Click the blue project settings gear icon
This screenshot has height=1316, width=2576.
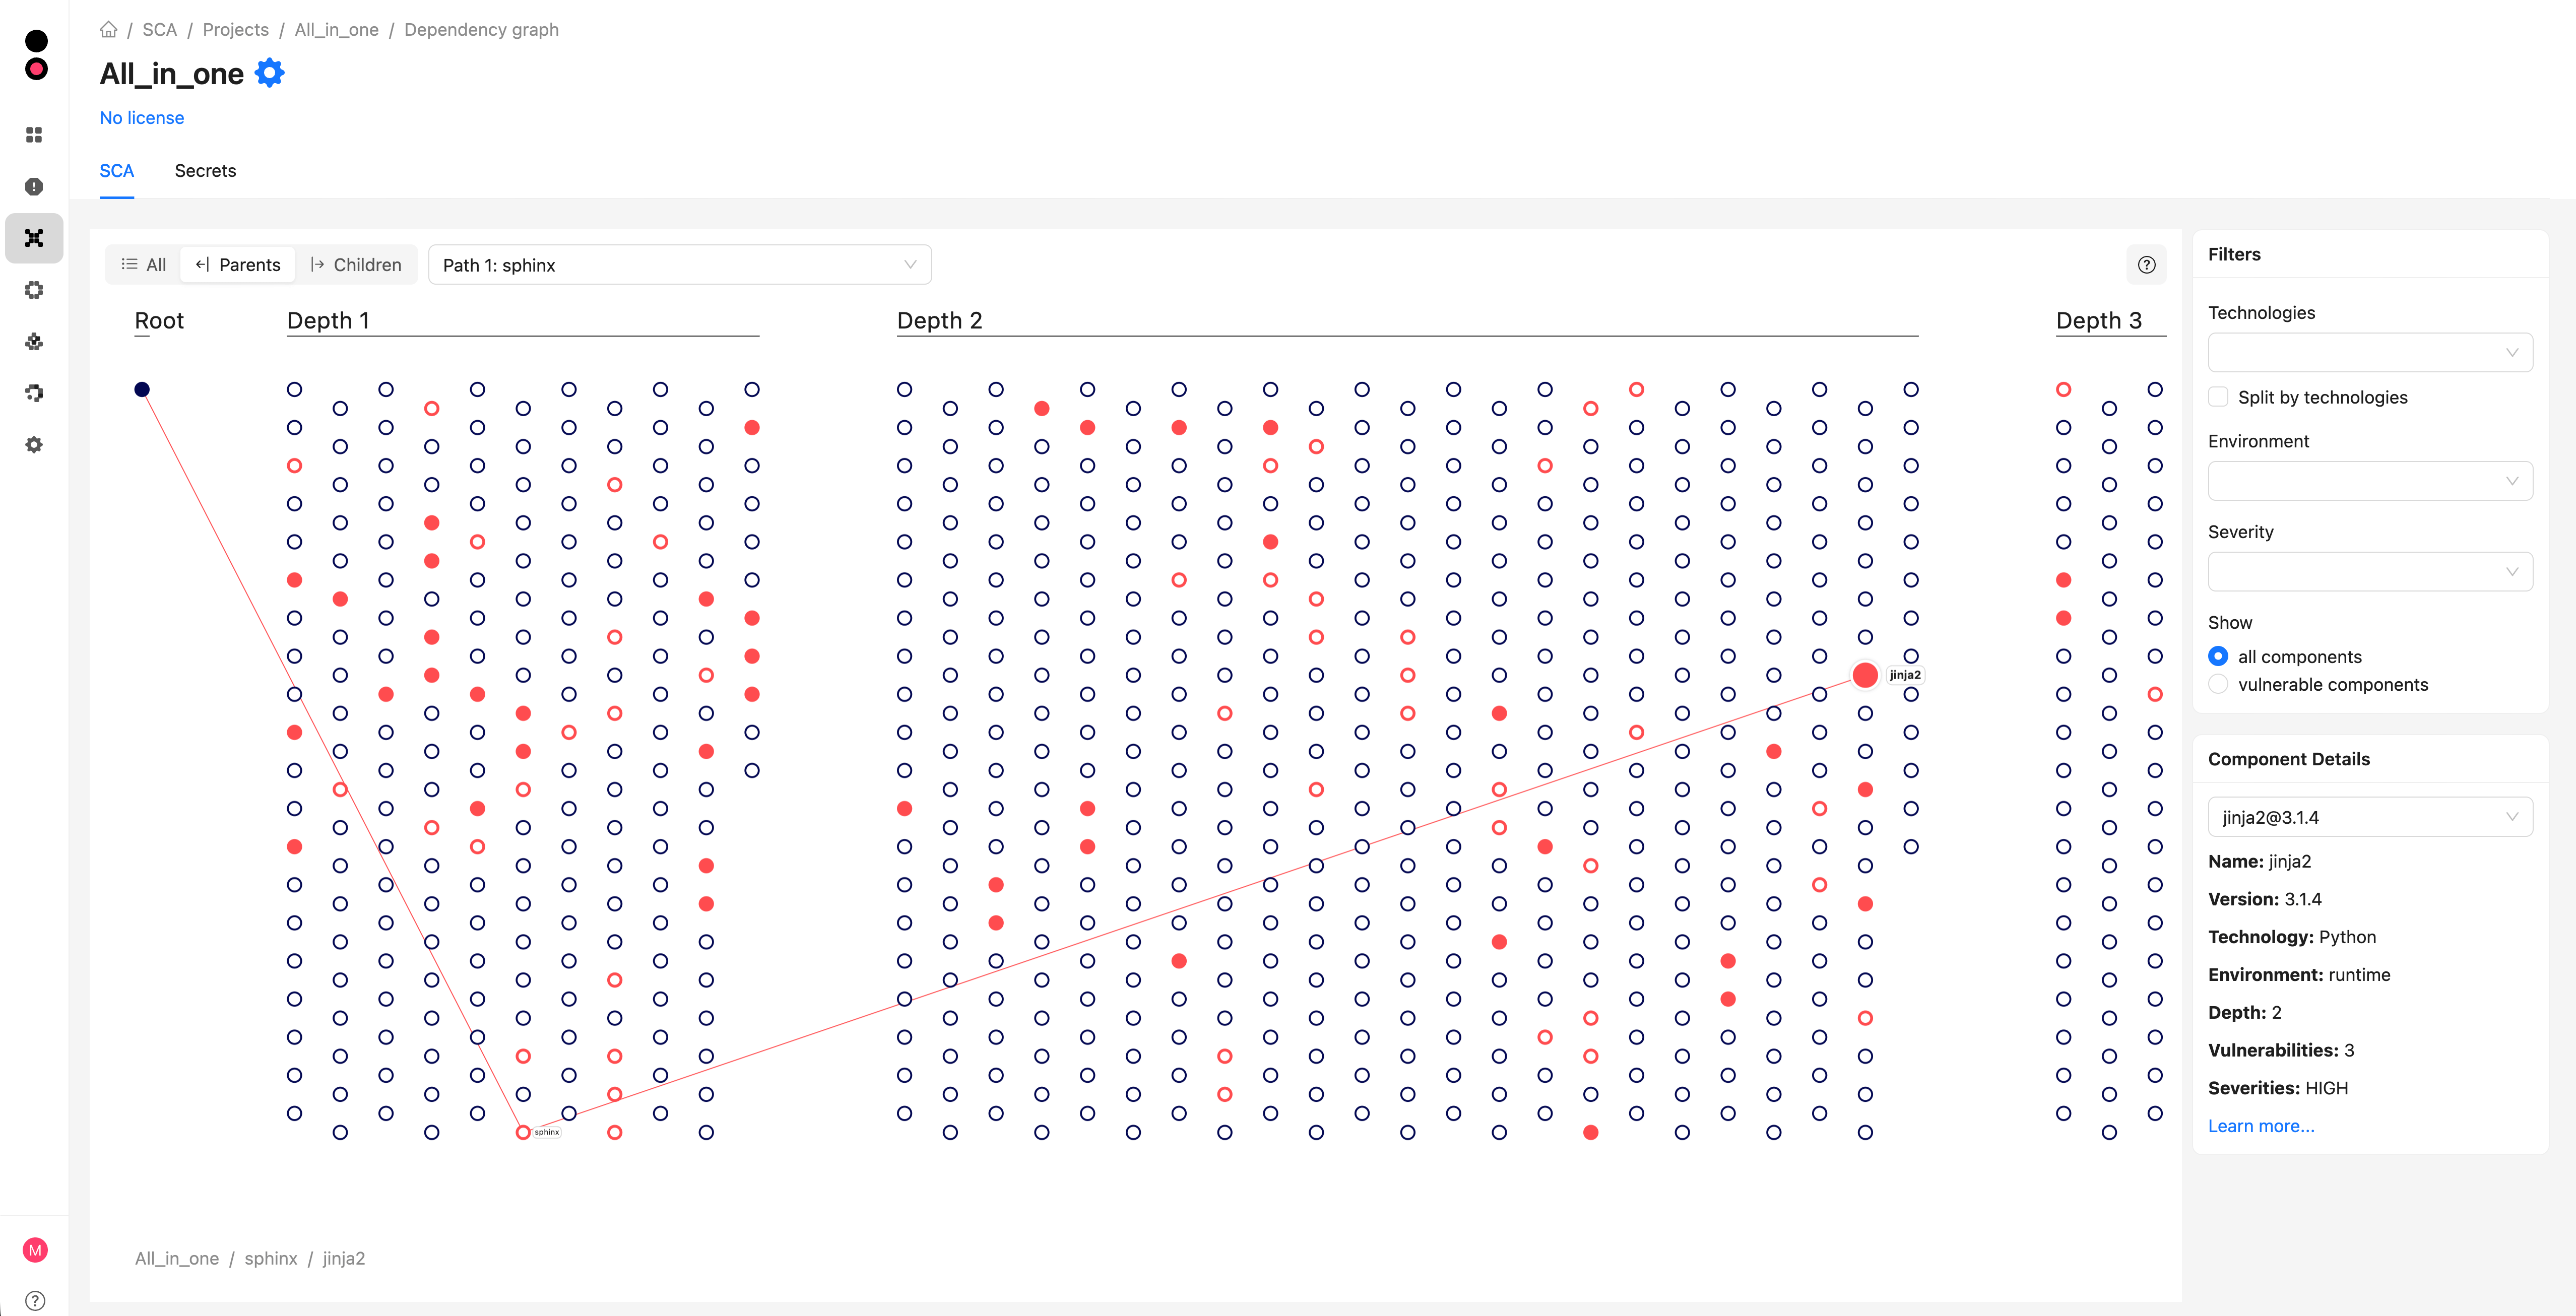(269, 73)
